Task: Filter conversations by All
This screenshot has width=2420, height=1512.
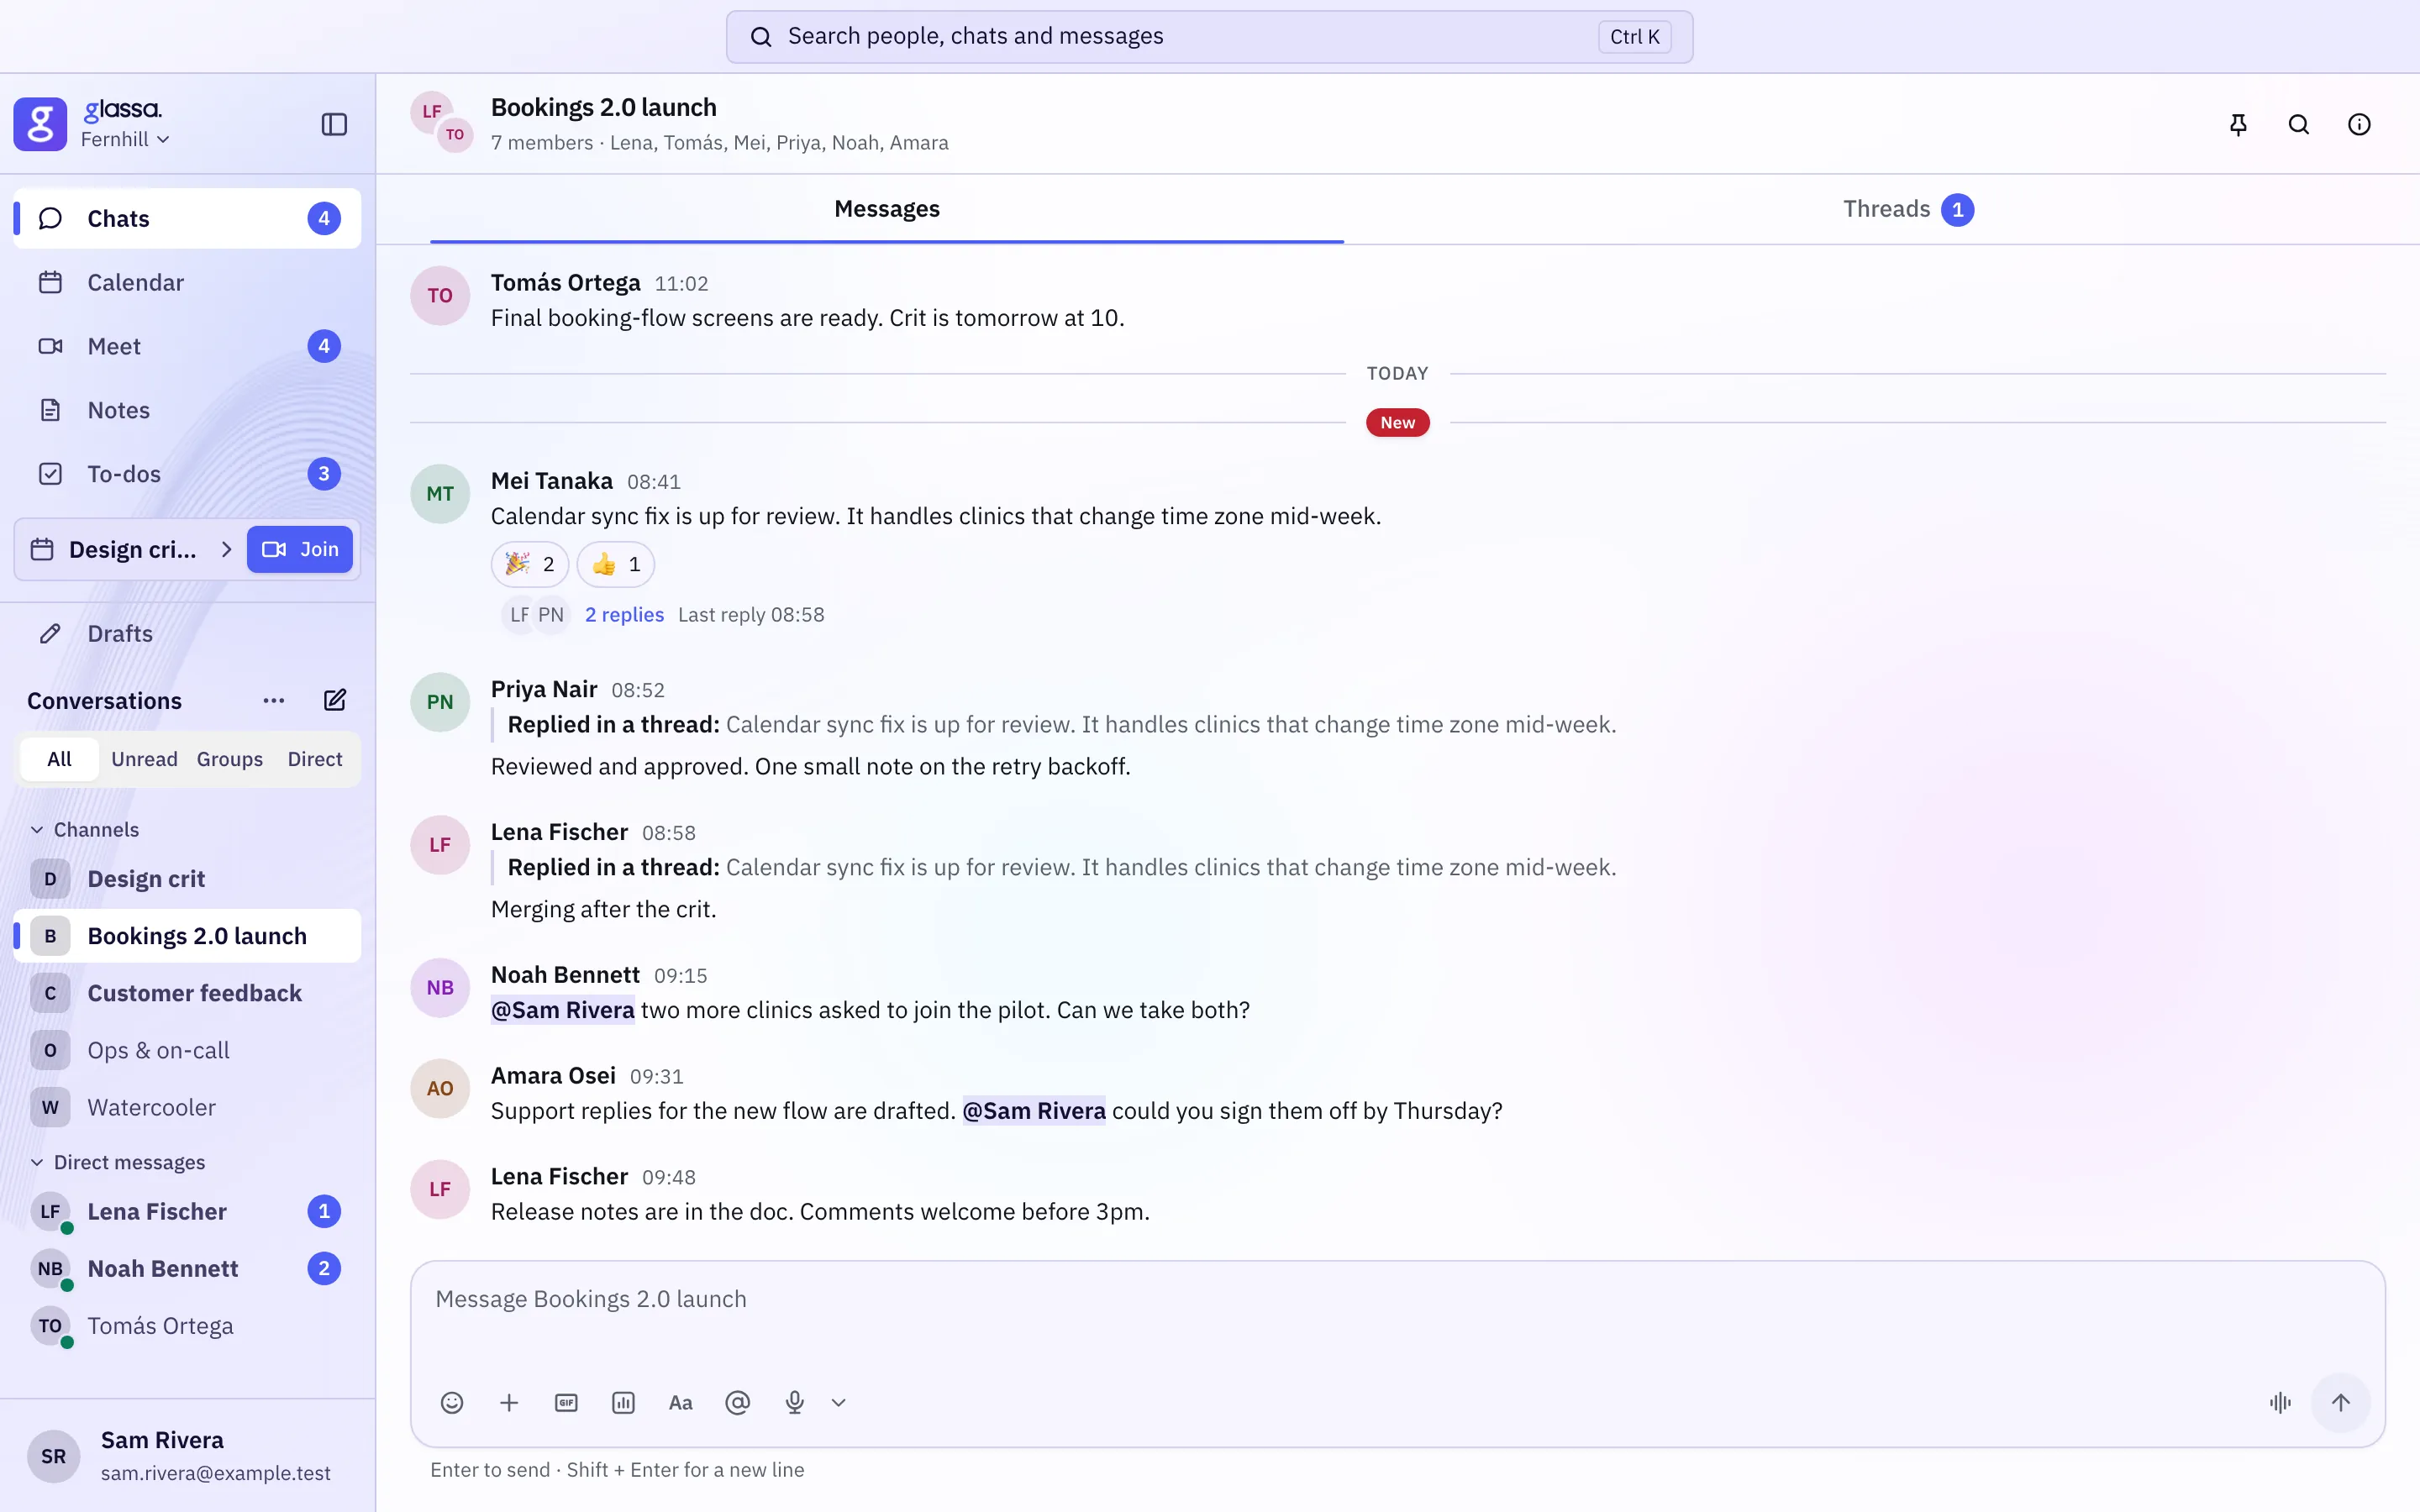Action: tap(59, 759)
